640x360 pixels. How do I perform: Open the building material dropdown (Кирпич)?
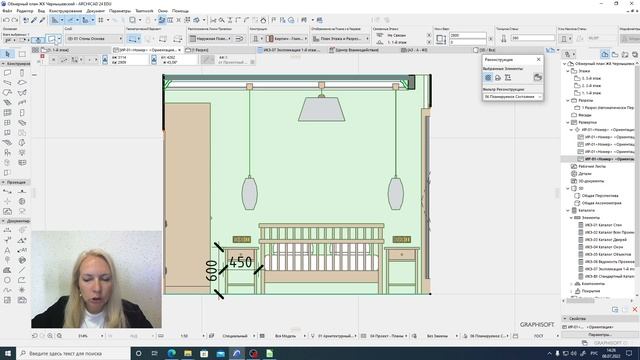coord(287,38)
